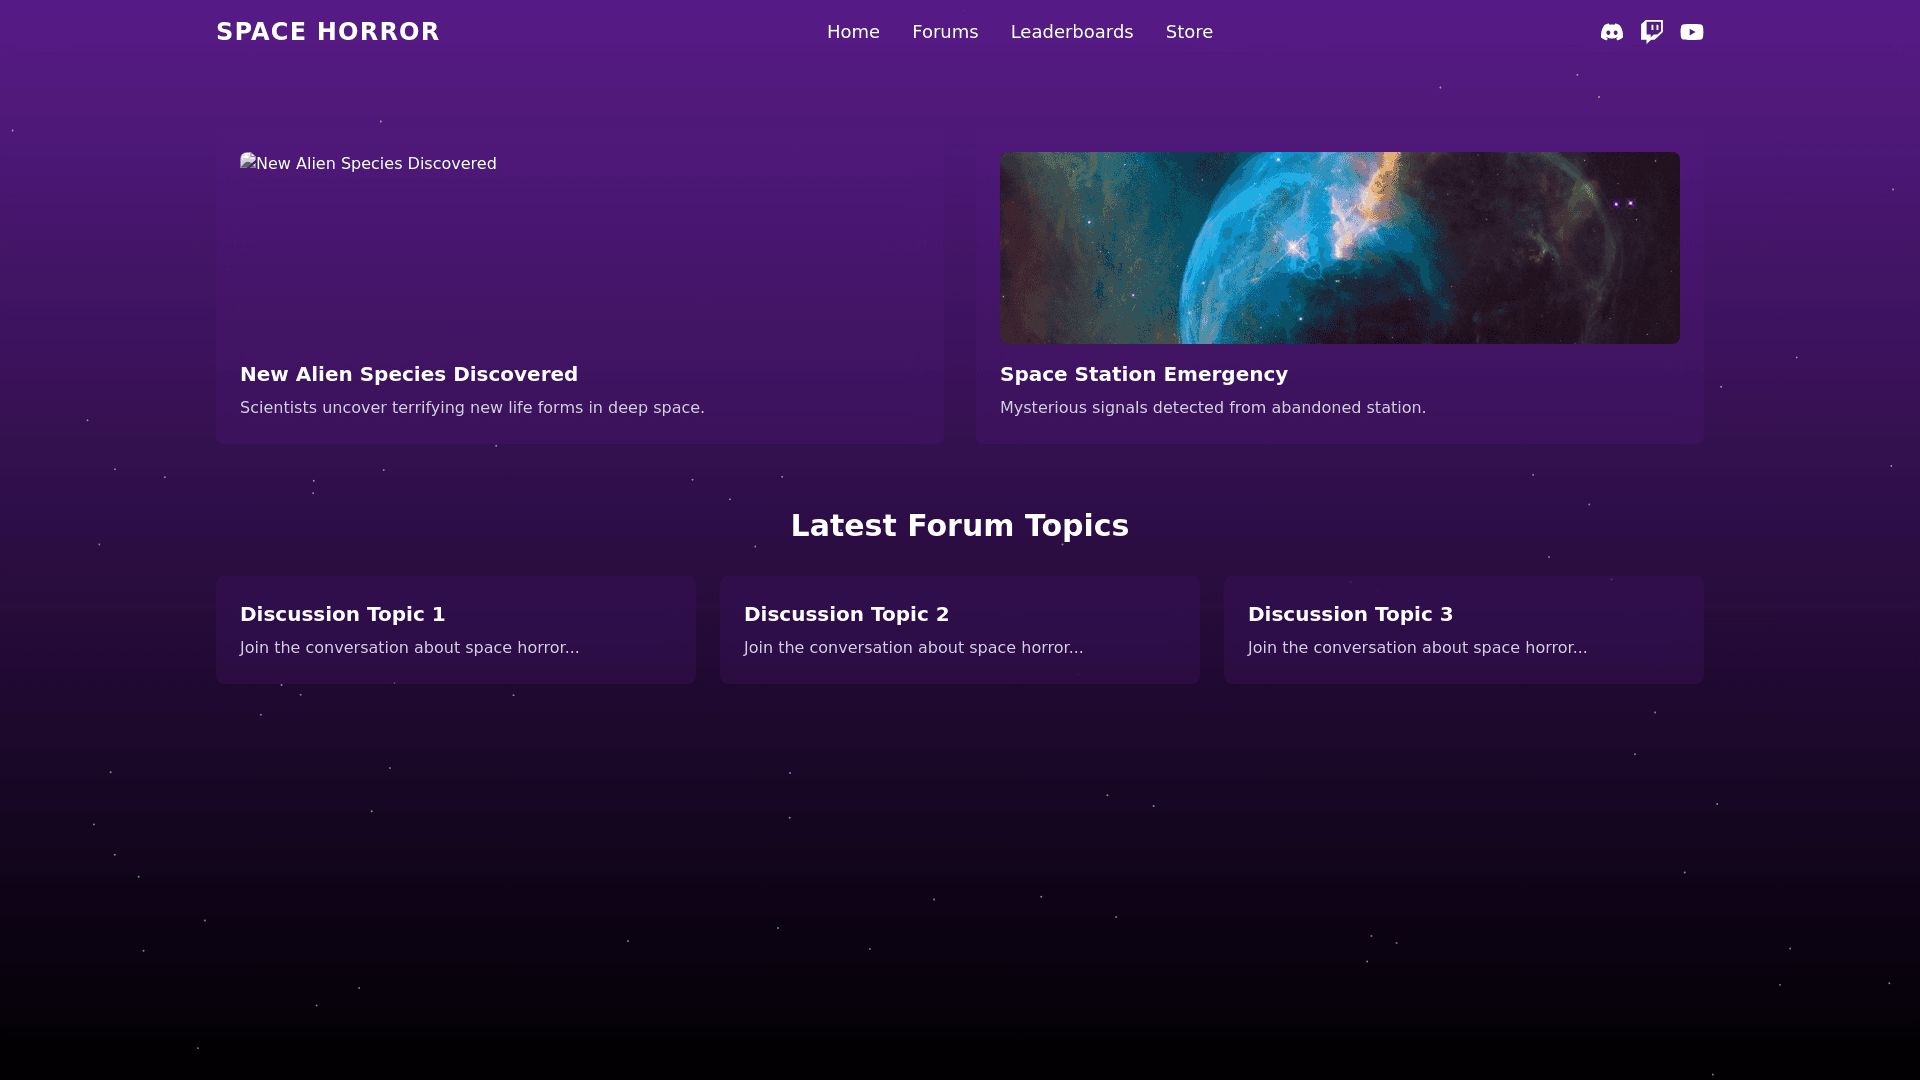Open the Forums nav item
This screenshot has height=1080, width=1920.
[945, 32]
